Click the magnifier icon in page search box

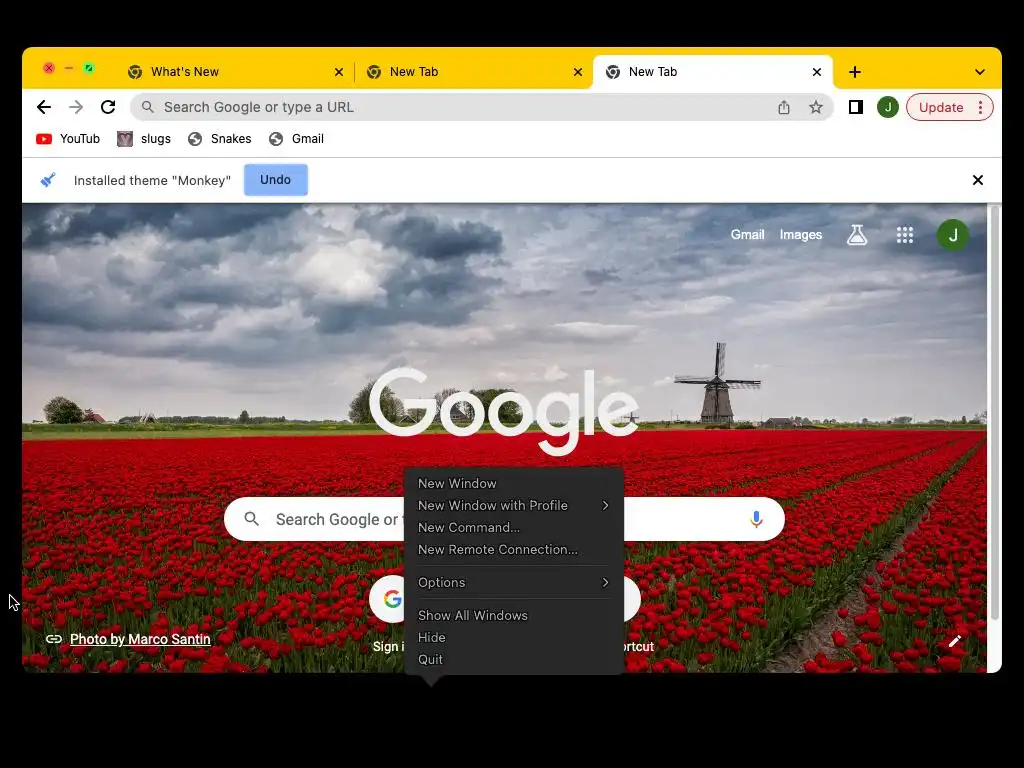point(251,519)
